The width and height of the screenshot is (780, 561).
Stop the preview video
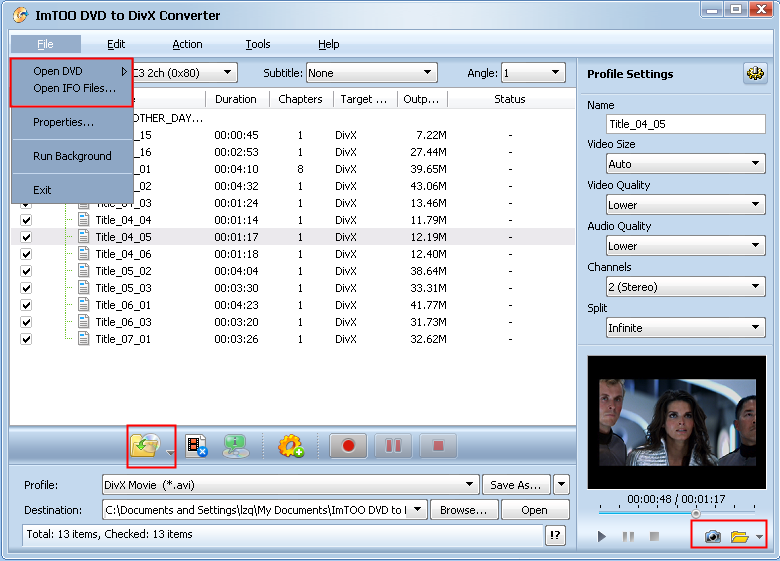[x=655, y=537]
